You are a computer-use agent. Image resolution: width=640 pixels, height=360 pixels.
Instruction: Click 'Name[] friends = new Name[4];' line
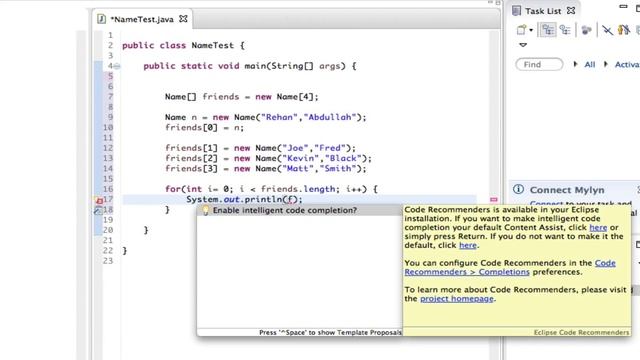coord(242,97)
